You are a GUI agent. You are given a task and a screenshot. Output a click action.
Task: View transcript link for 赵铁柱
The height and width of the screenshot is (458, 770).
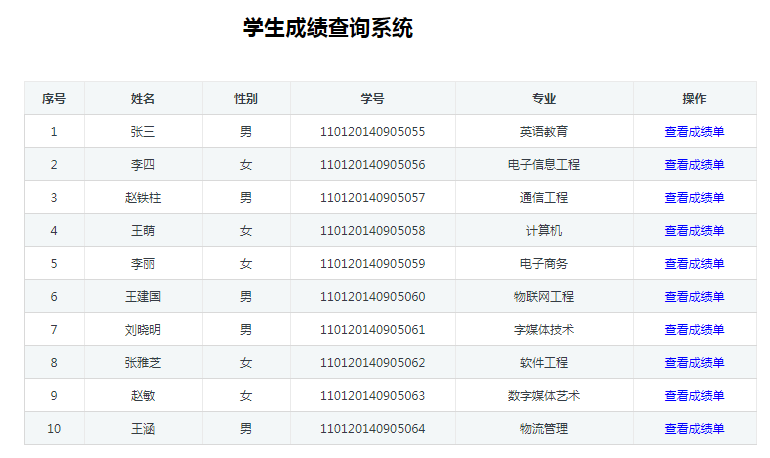click(694, 197)
